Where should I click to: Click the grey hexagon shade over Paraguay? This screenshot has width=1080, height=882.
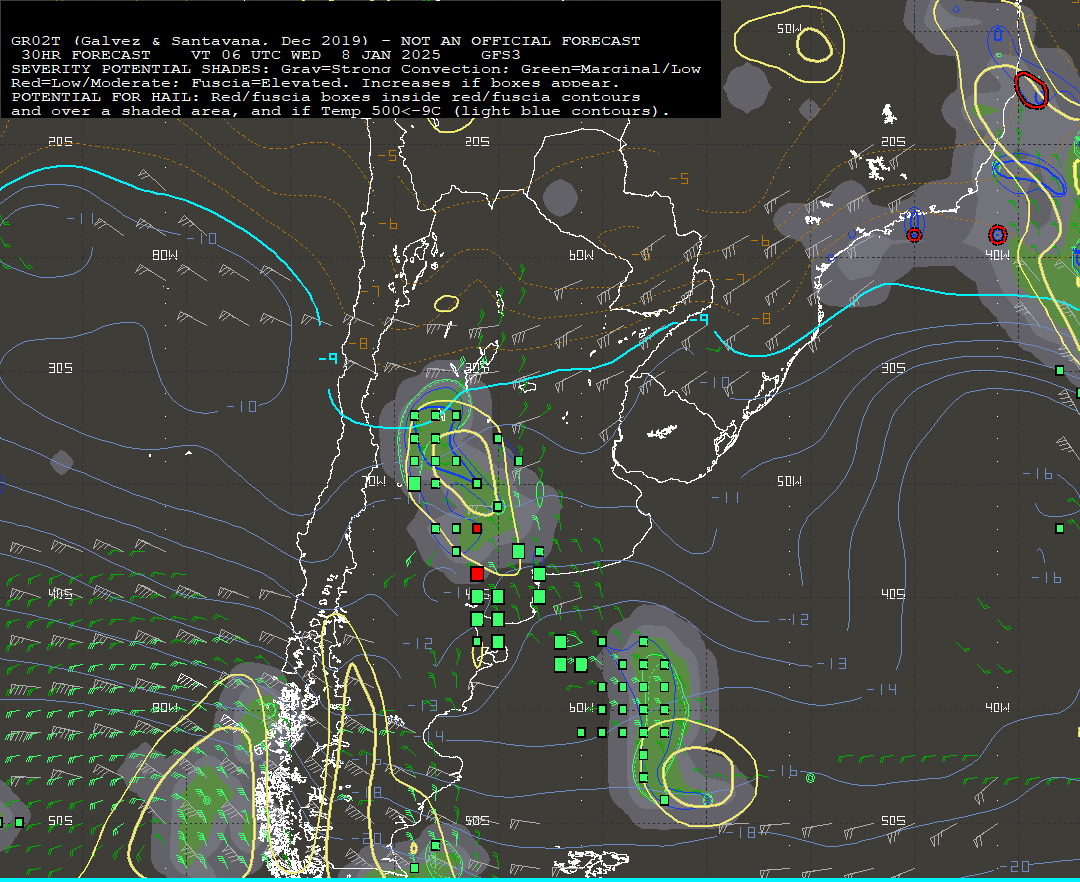click(560, 198)
